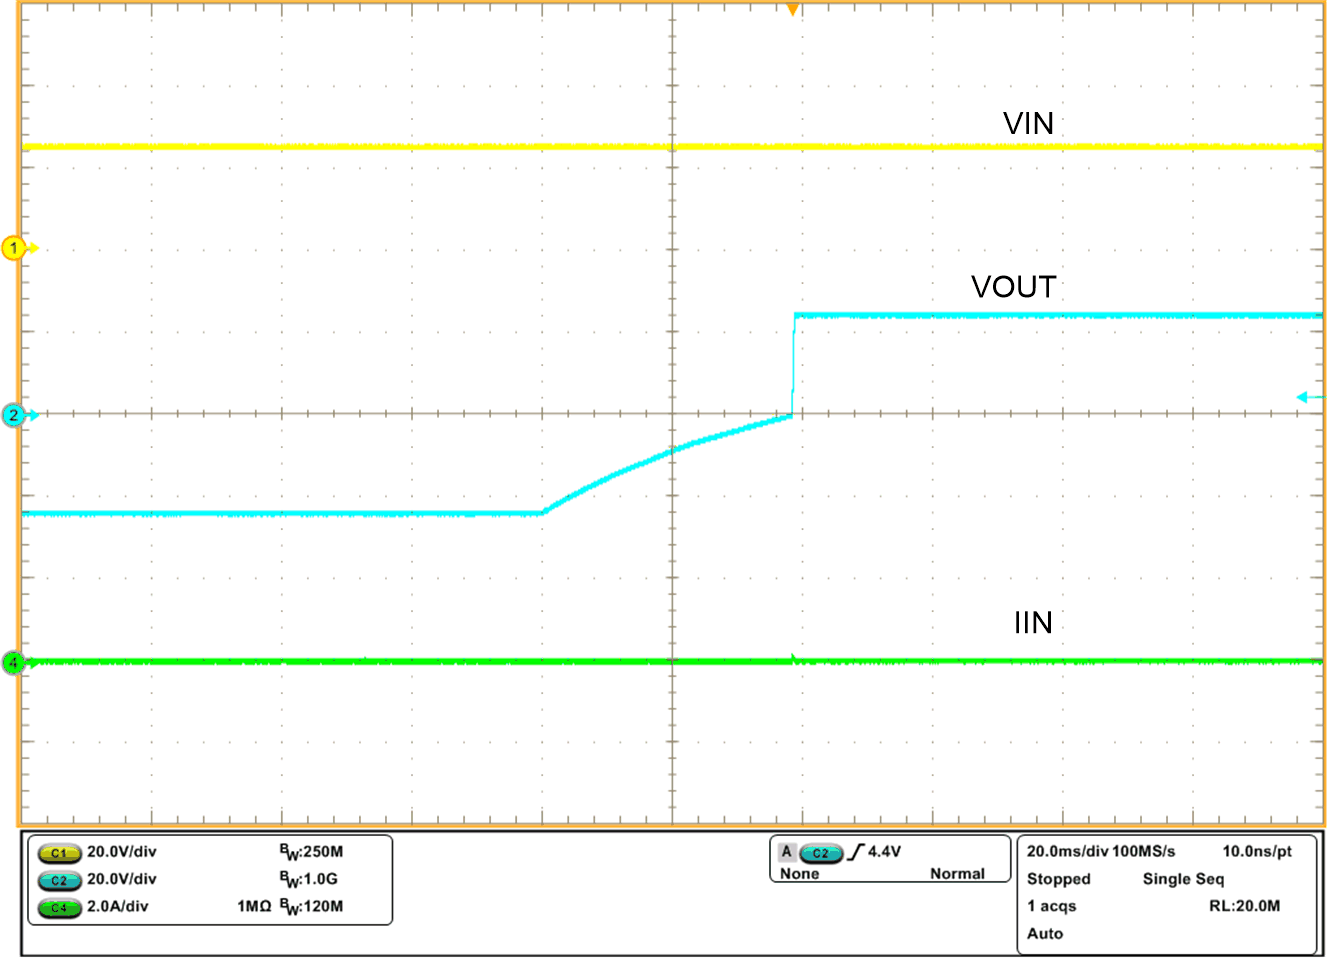
Task: Select the yellow channel 1 ground marker
Action: (14, 248)
